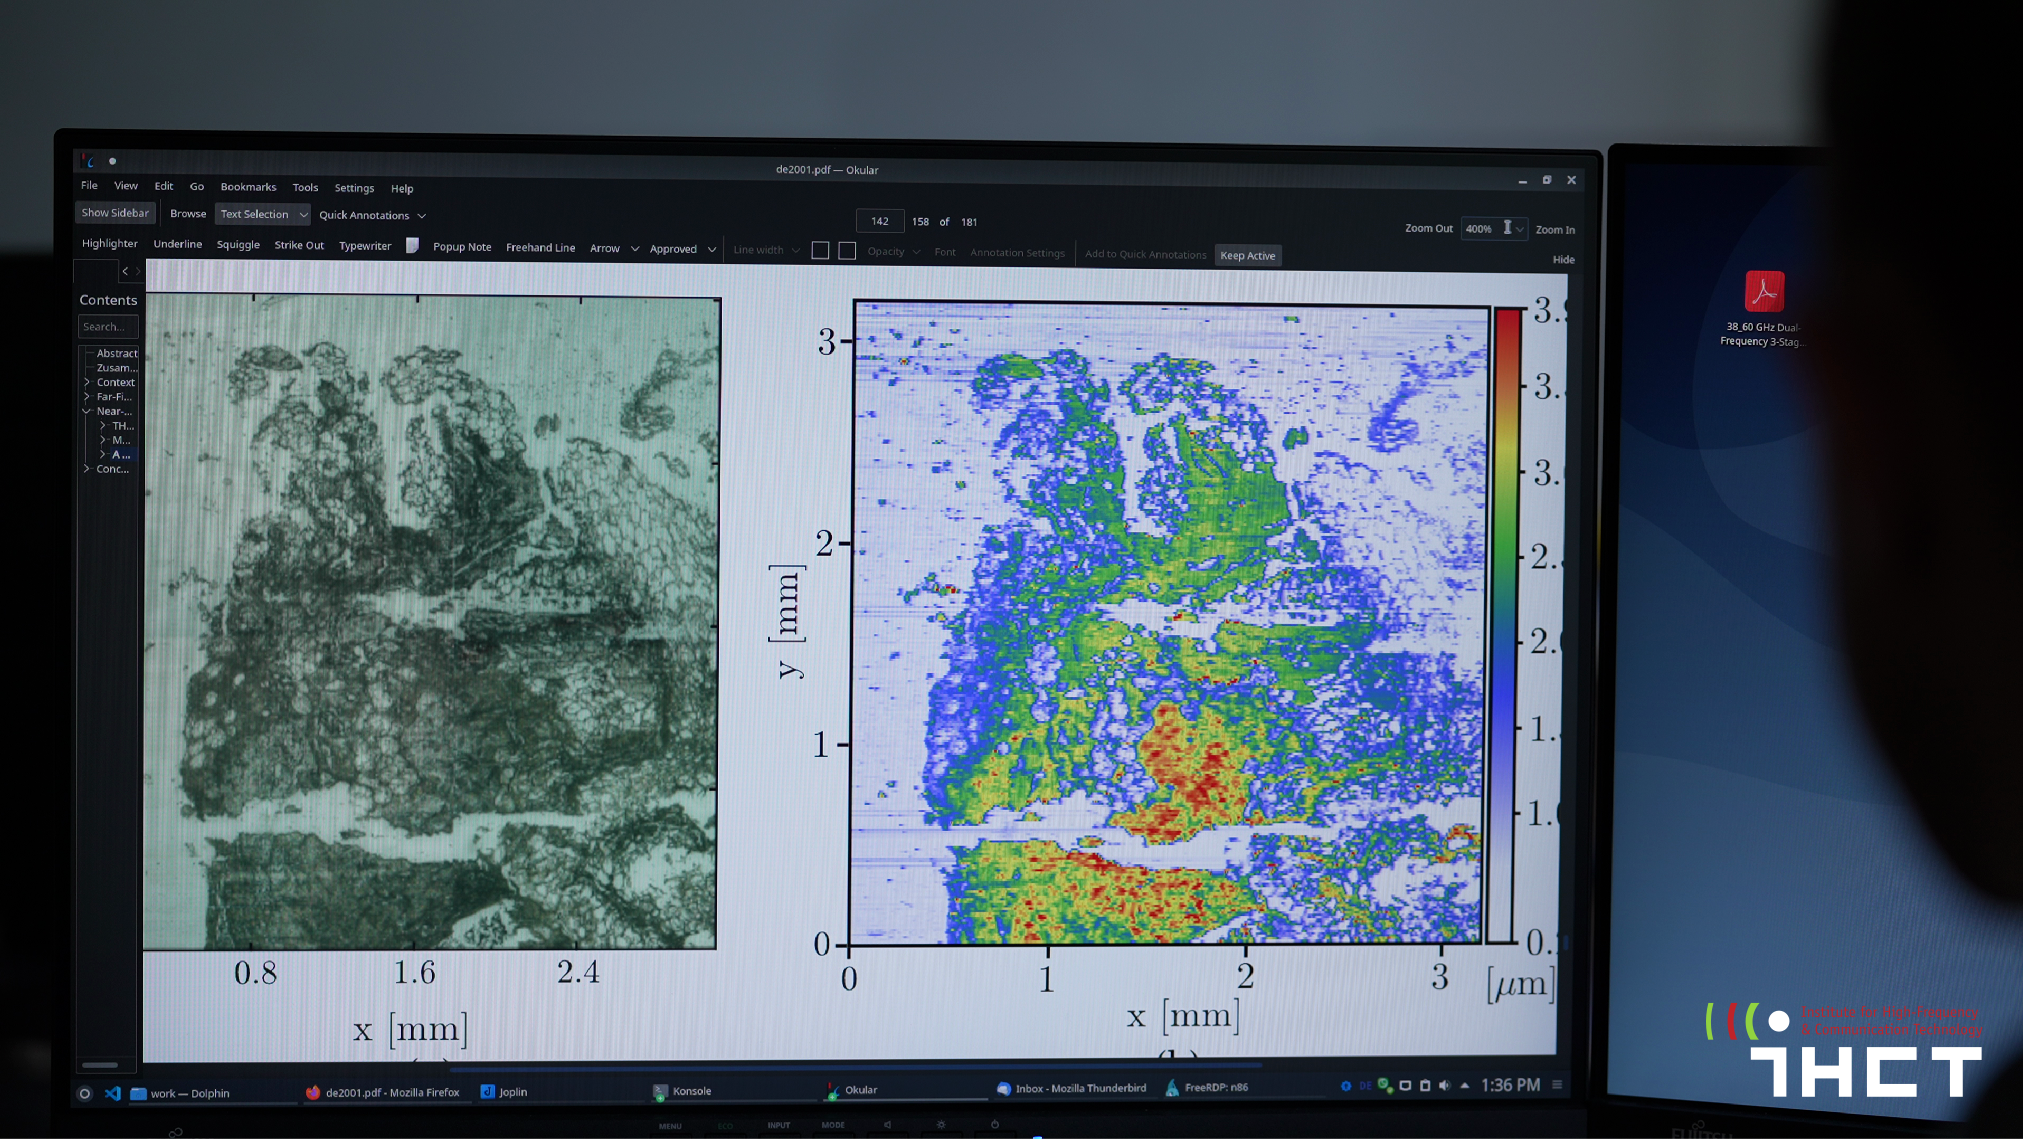Click the sidebar previous arrow
Screen dimensions: 2027x1140
125,271
